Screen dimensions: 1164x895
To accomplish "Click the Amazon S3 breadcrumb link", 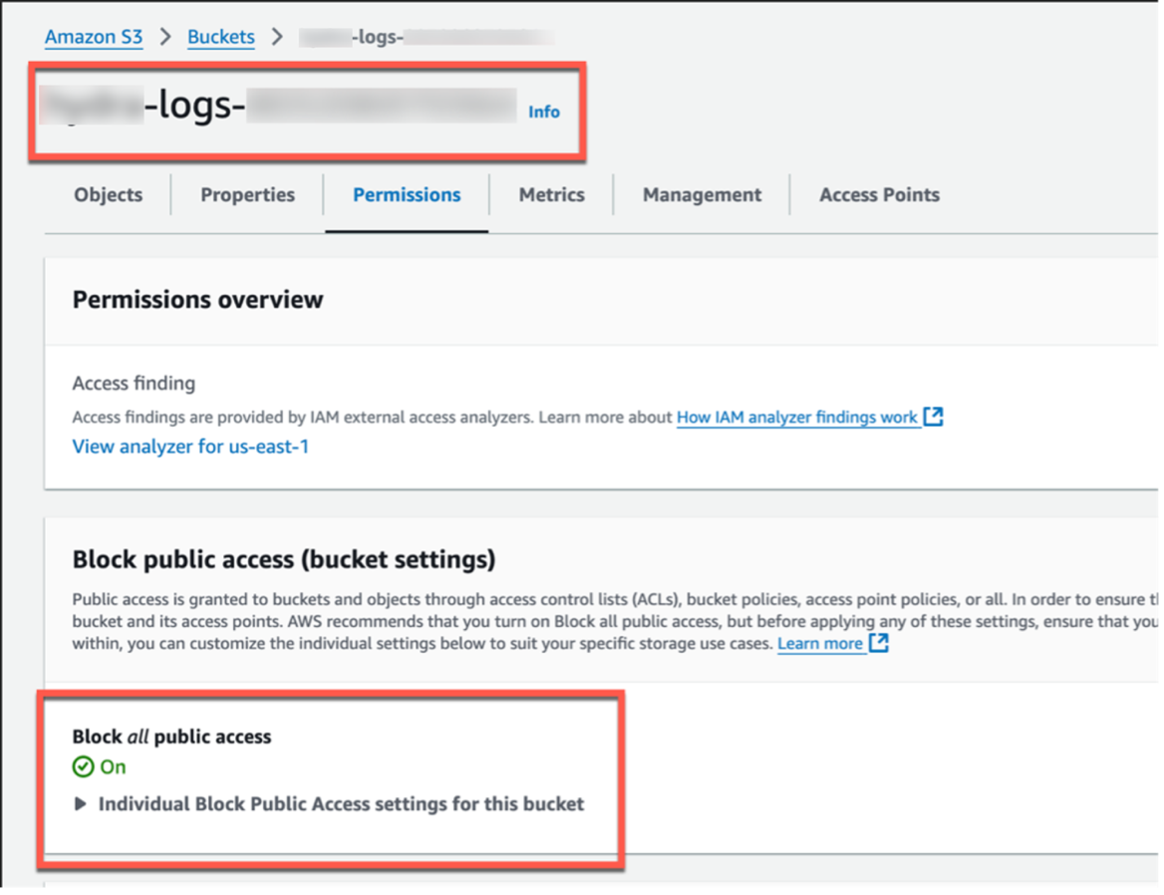I will pyautogui.click(x=93, y=36).
